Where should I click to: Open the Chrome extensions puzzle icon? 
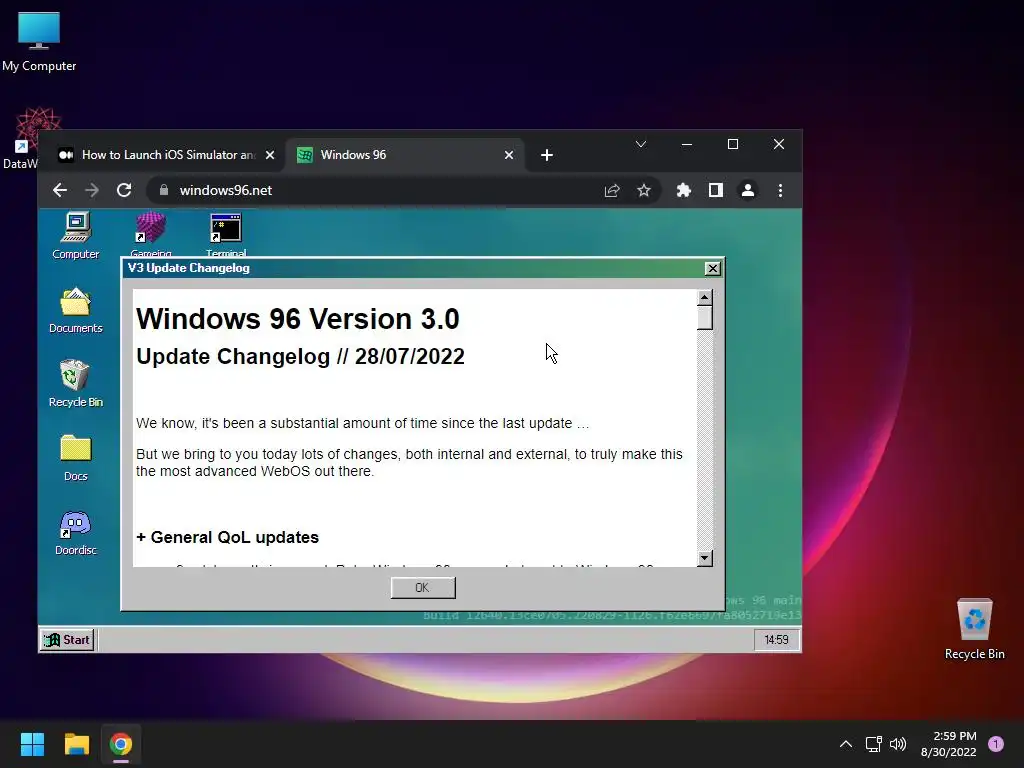click(684, 190)
